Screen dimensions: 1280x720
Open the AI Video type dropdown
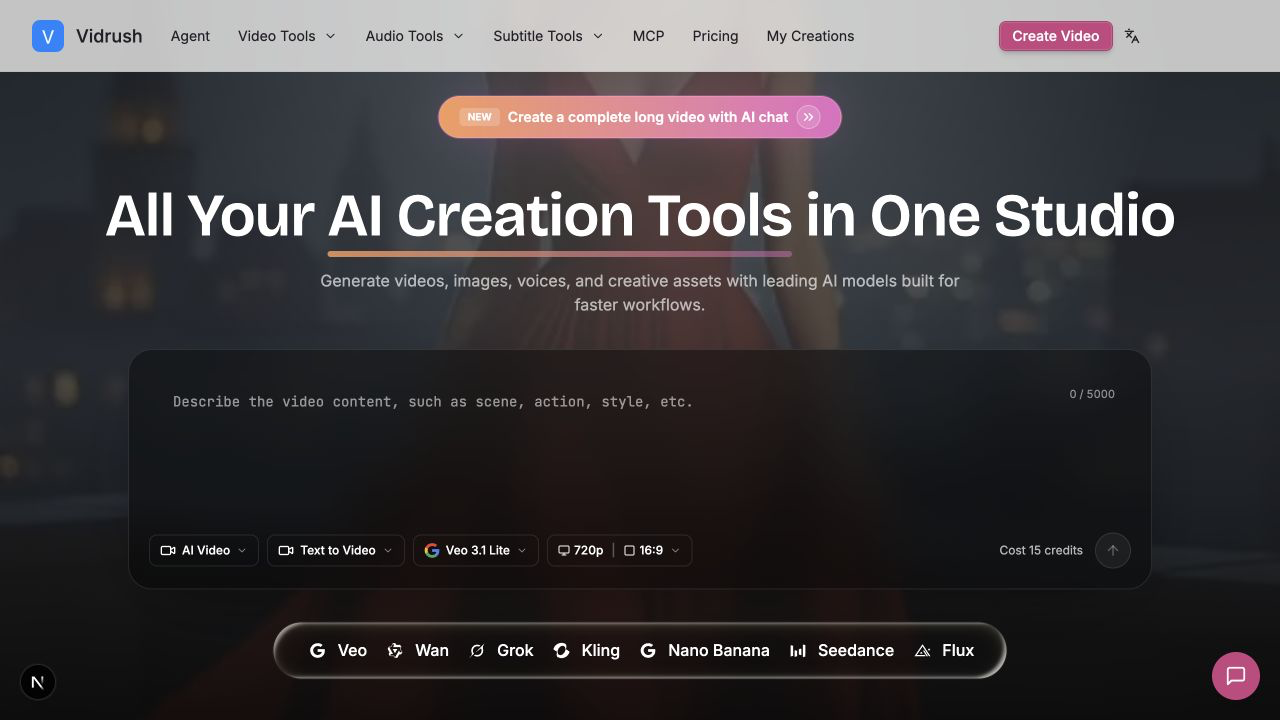pyautogui.click(x=204, y=550)
